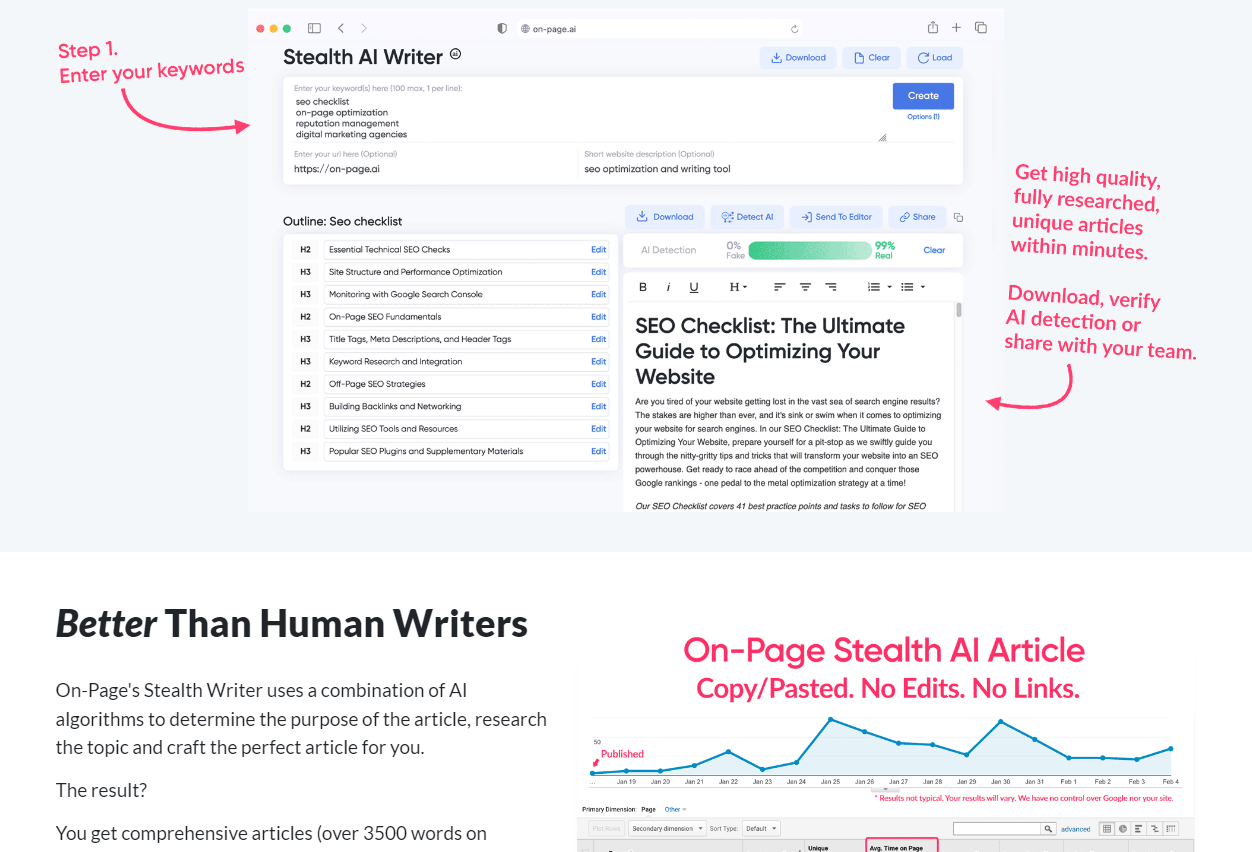Click the analytics table search field
Viewport: 1252px width, 852px height.
pyautogui.click(x=997, y=829)
